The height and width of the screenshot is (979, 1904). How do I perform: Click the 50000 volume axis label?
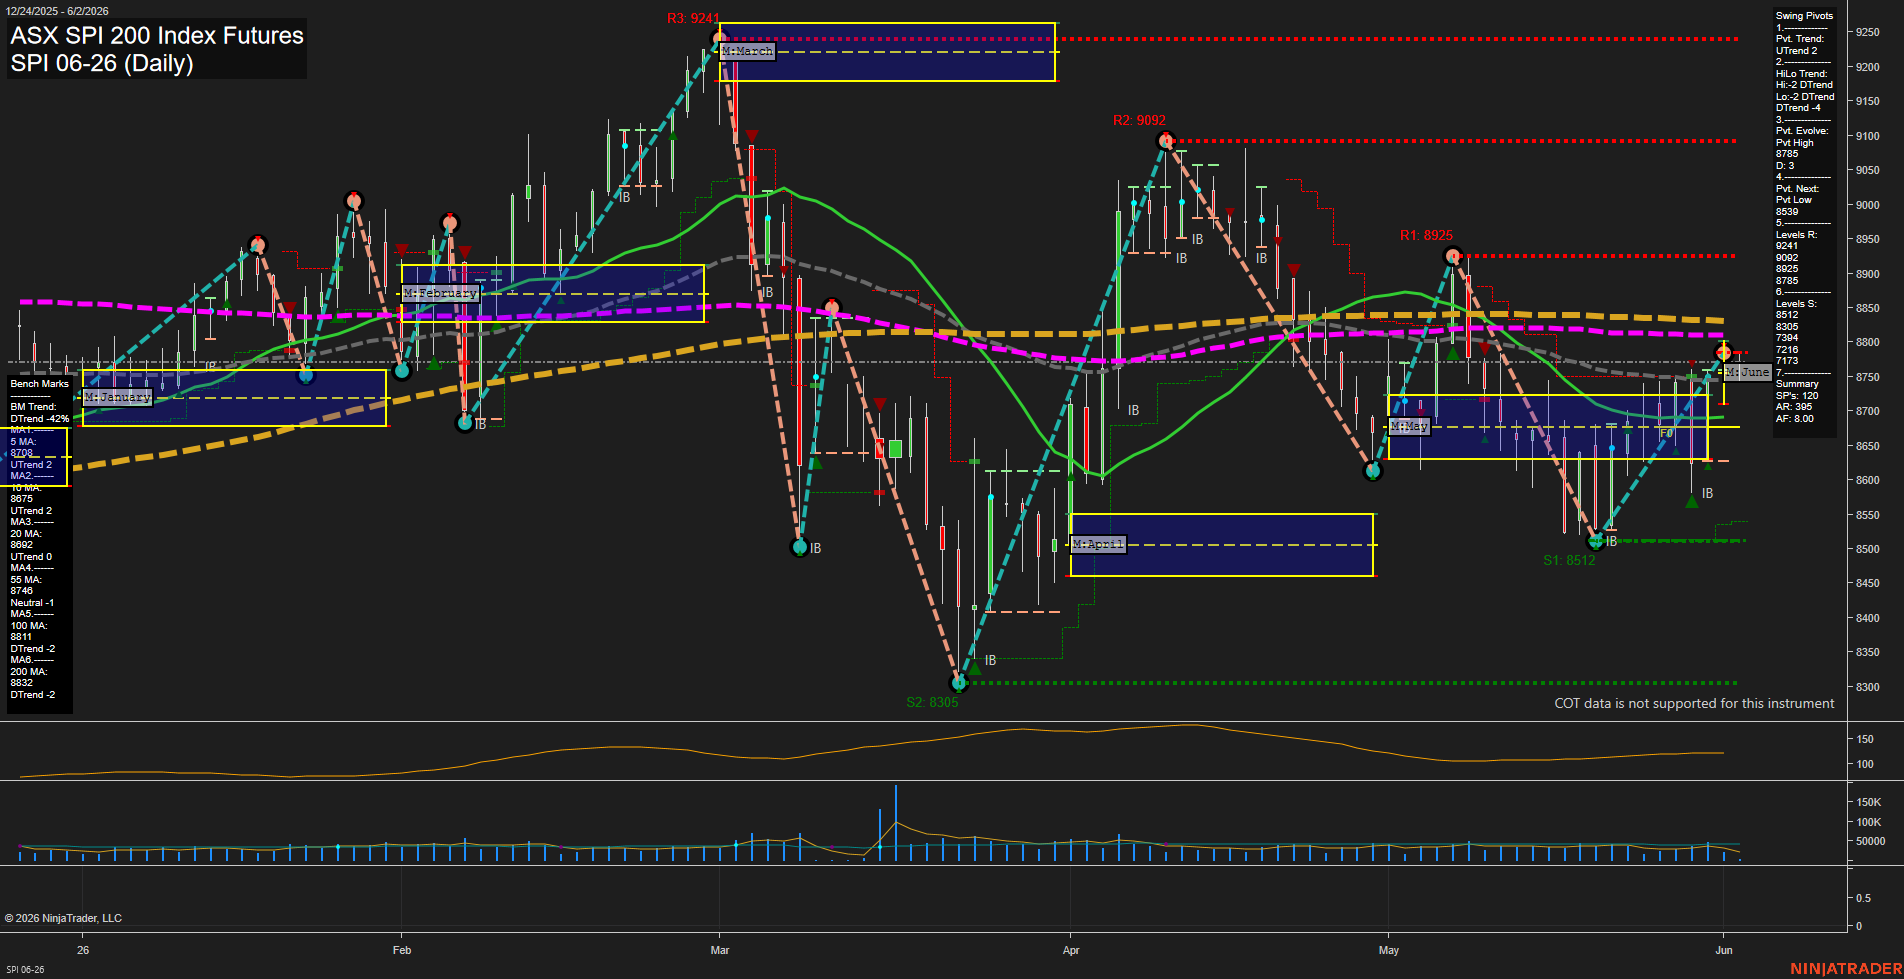point(1871,841)
